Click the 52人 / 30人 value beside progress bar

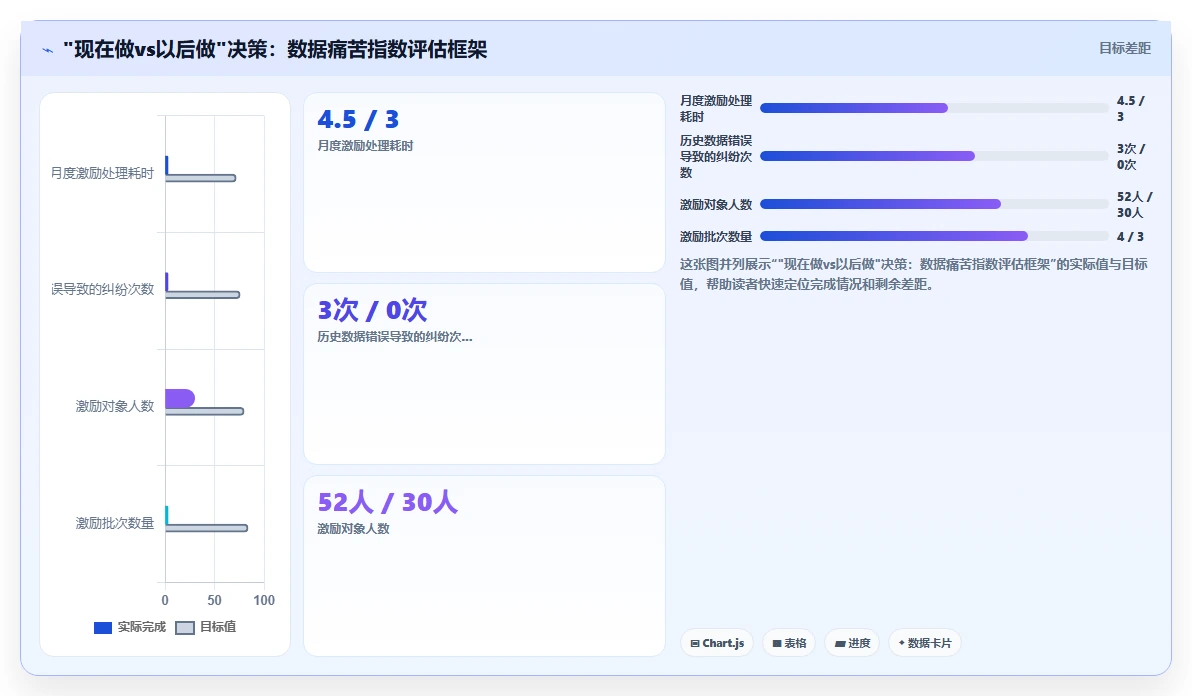coord(1134,204)
